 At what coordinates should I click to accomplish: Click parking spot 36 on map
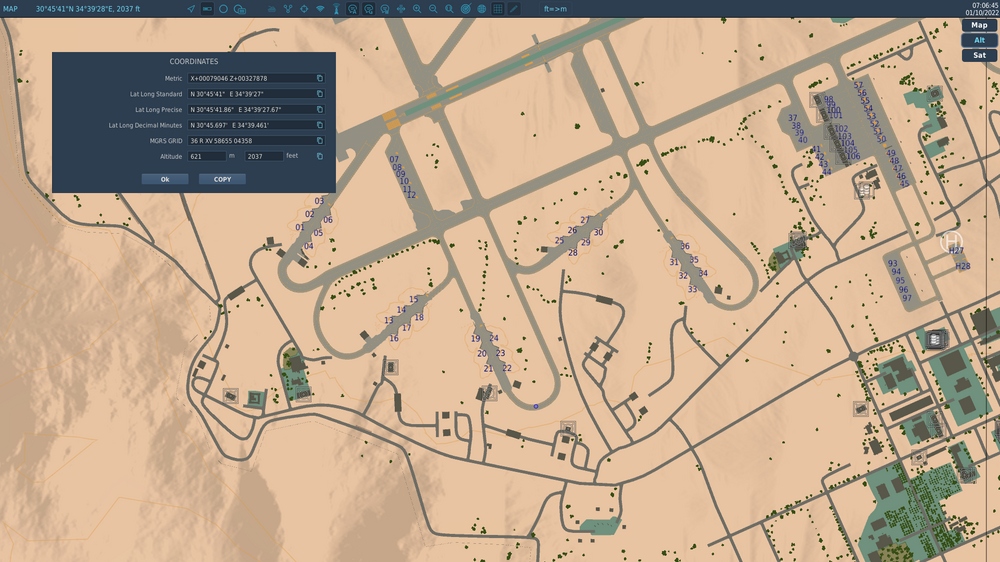pos(684,246)
